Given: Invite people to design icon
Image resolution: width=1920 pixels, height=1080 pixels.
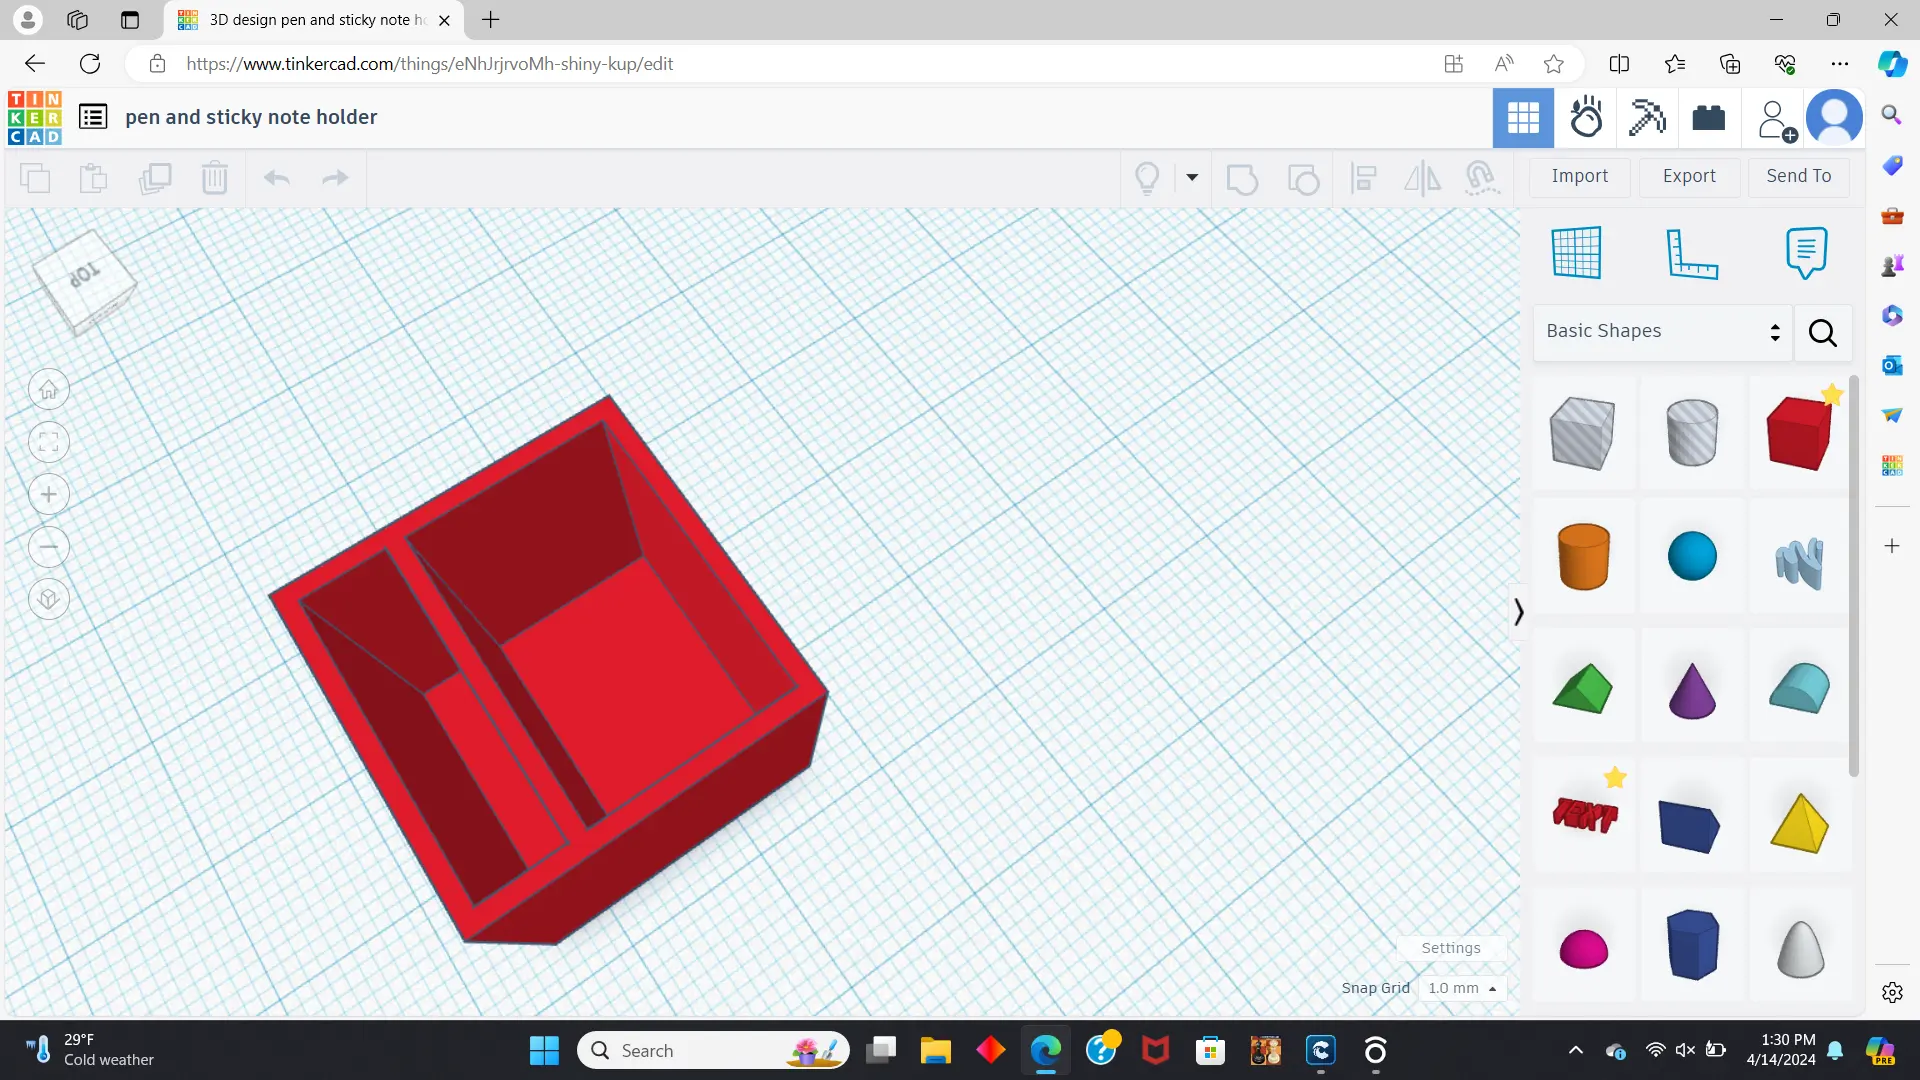Looking at the screenshot, I should click(1775, 120).
